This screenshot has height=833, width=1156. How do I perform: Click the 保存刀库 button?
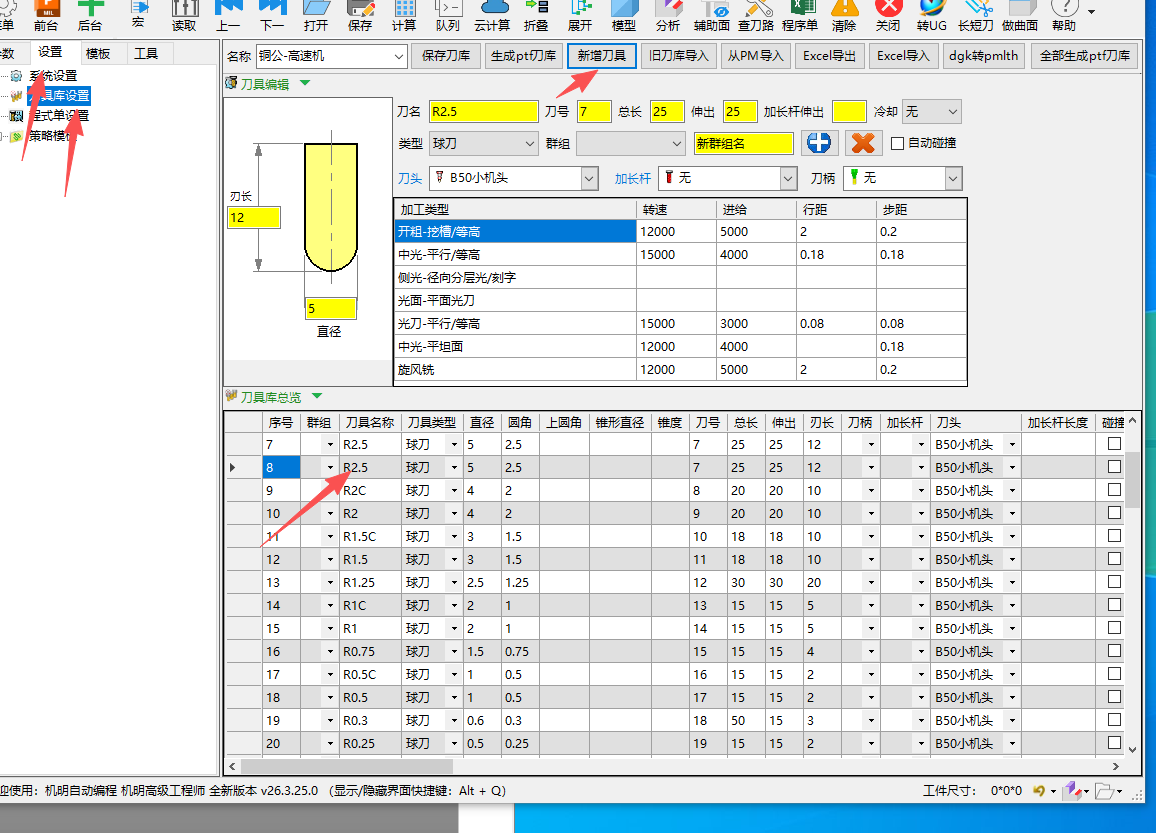point(445,56)
